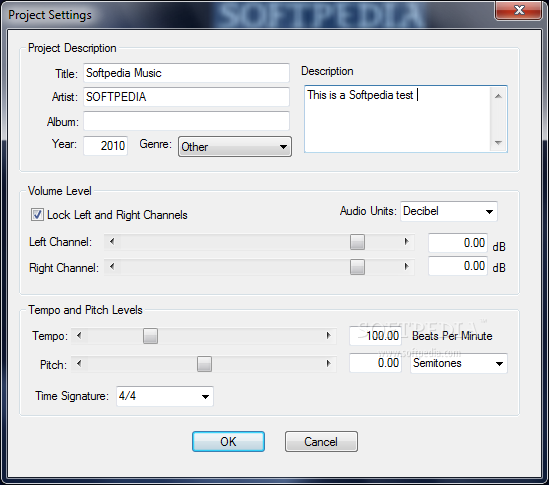Click Pitch slider right arrow
Image resolution: width=549 pixels, height=485 pixels.
328,363
